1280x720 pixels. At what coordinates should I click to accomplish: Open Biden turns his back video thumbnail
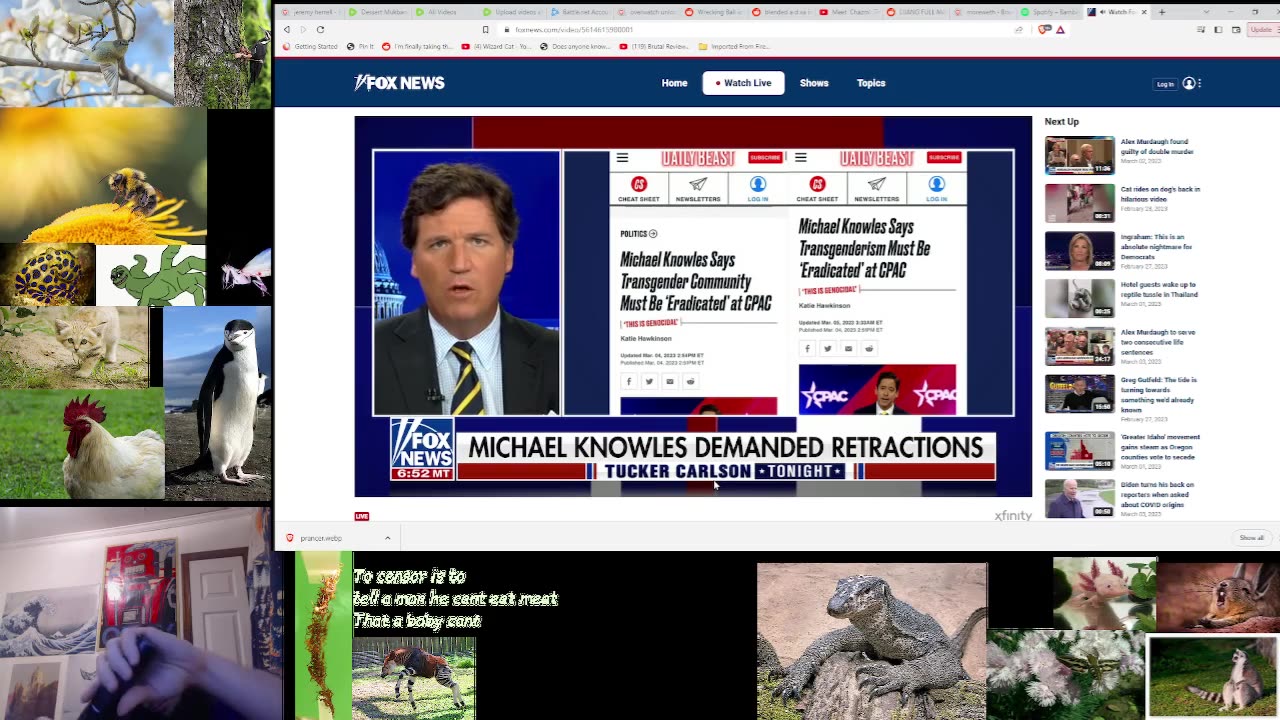pyautogui.click(x=1079, y=499)
